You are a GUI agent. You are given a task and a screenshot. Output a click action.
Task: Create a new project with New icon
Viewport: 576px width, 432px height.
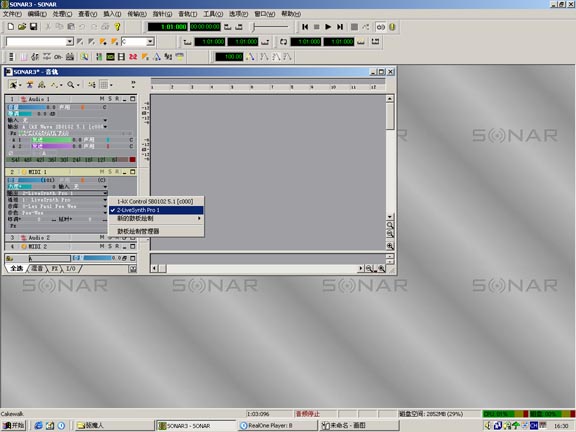click(11, 26)
